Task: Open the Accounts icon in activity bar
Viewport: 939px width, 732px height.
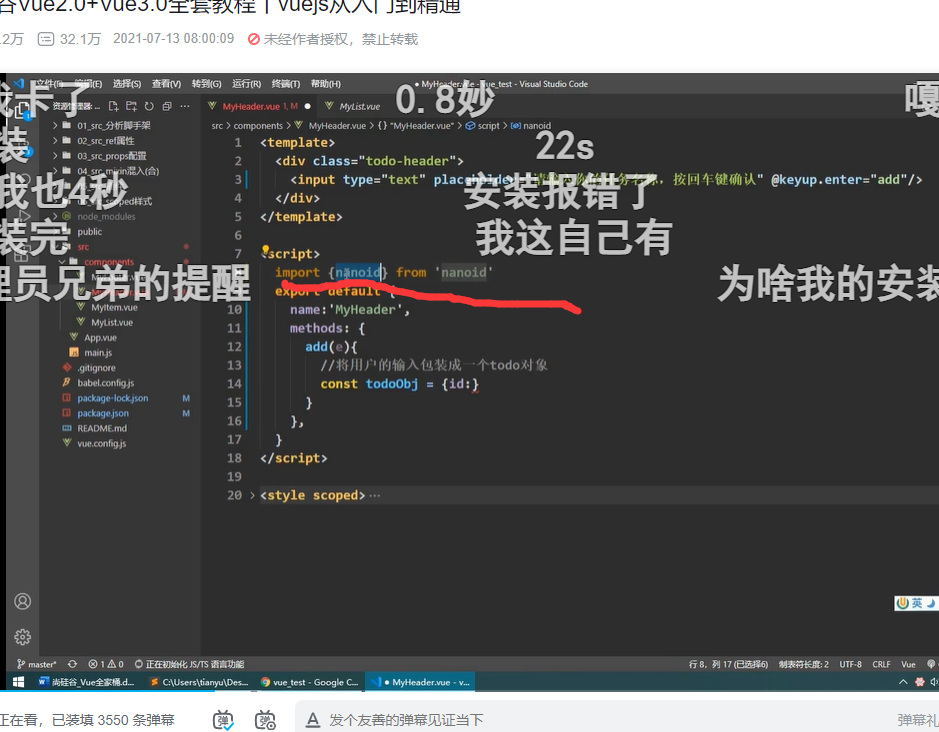Action: pos(23,601)
